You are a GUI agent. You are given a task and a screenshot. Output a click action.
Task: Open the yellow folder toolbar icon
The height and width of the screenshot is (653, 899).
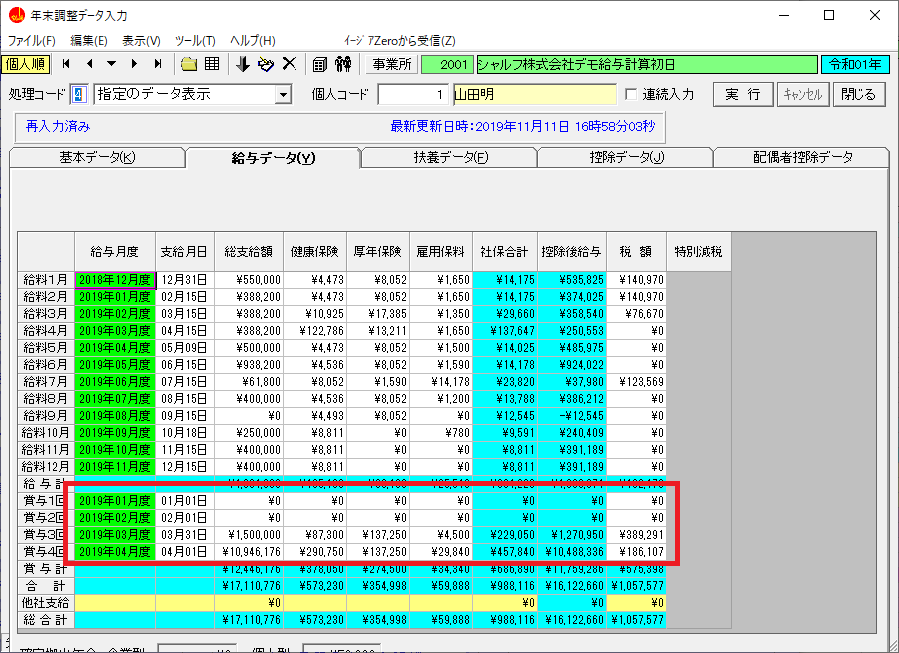(x=189, y=64)
